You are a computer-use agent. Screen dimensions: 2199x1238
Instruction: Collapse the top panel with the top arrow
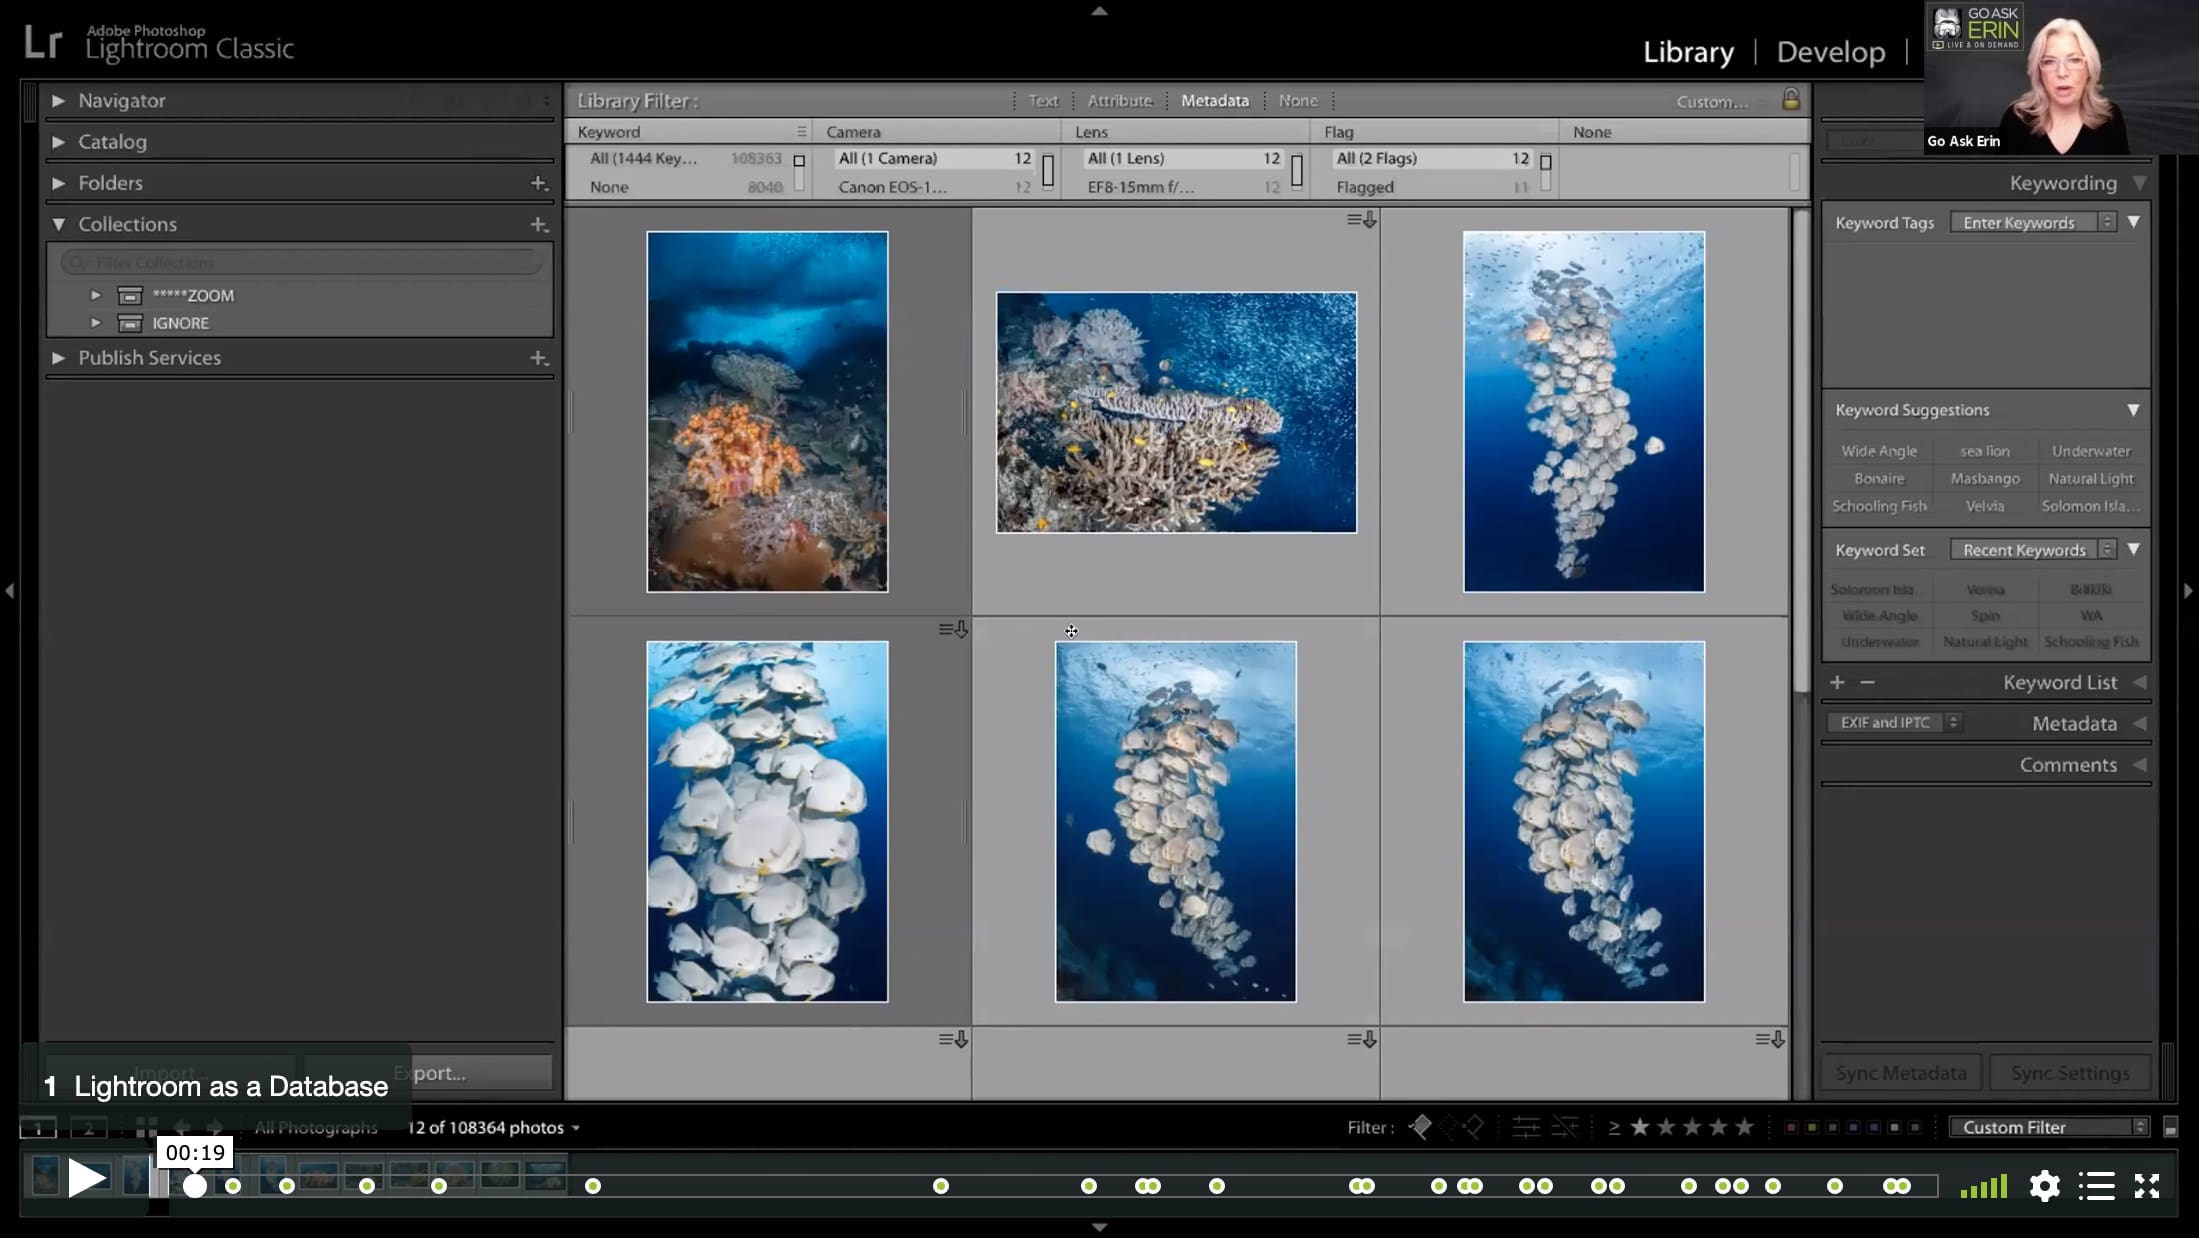[1099, 11]
